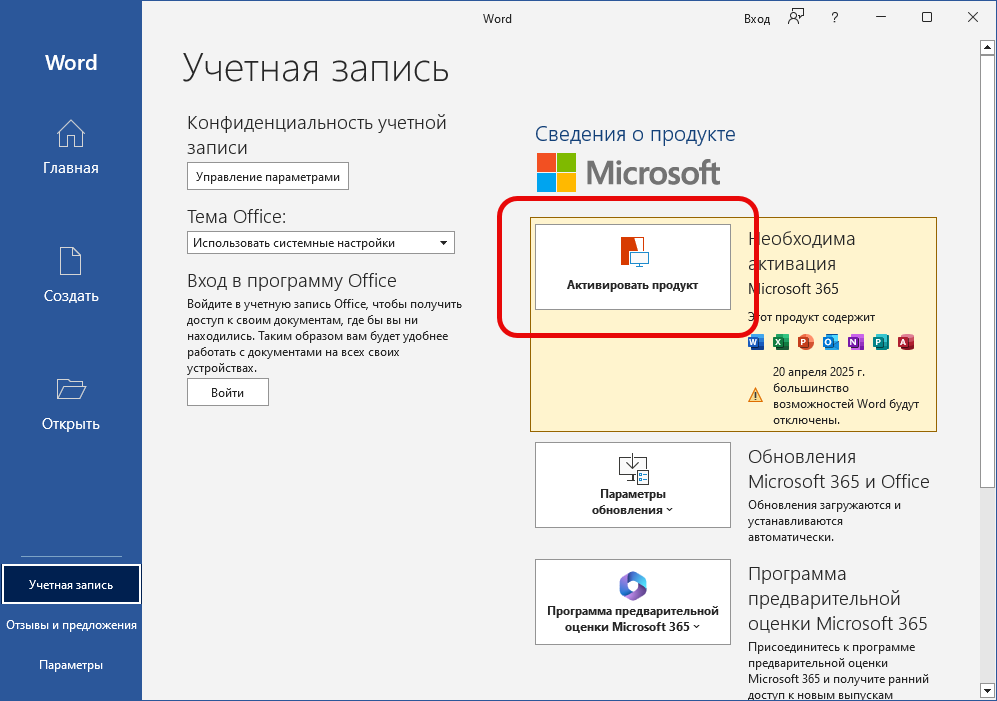Click the Outlook icon in product list
Screen dimensions: 997x701
[831, 342]
